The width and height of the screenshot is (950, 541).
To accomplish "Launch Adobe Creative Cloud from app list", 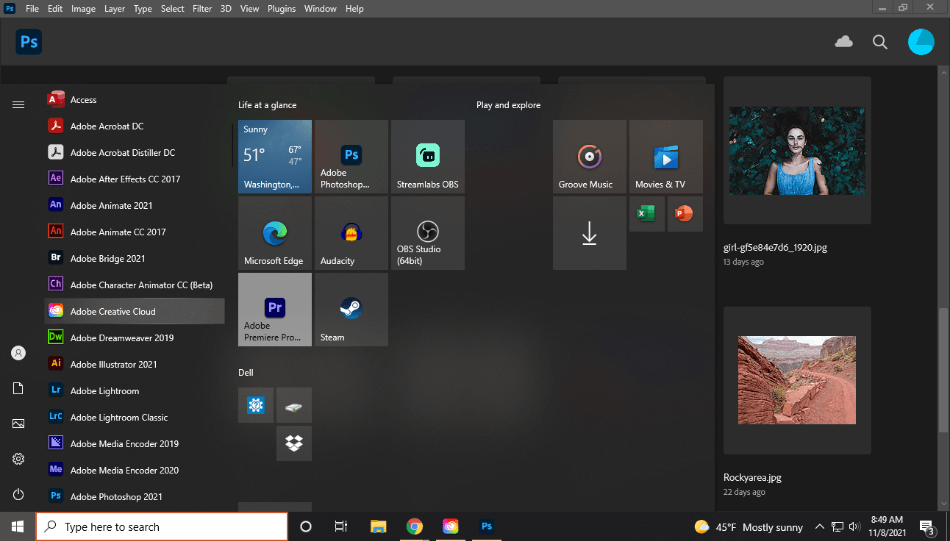I will click(x=135, y=311).
